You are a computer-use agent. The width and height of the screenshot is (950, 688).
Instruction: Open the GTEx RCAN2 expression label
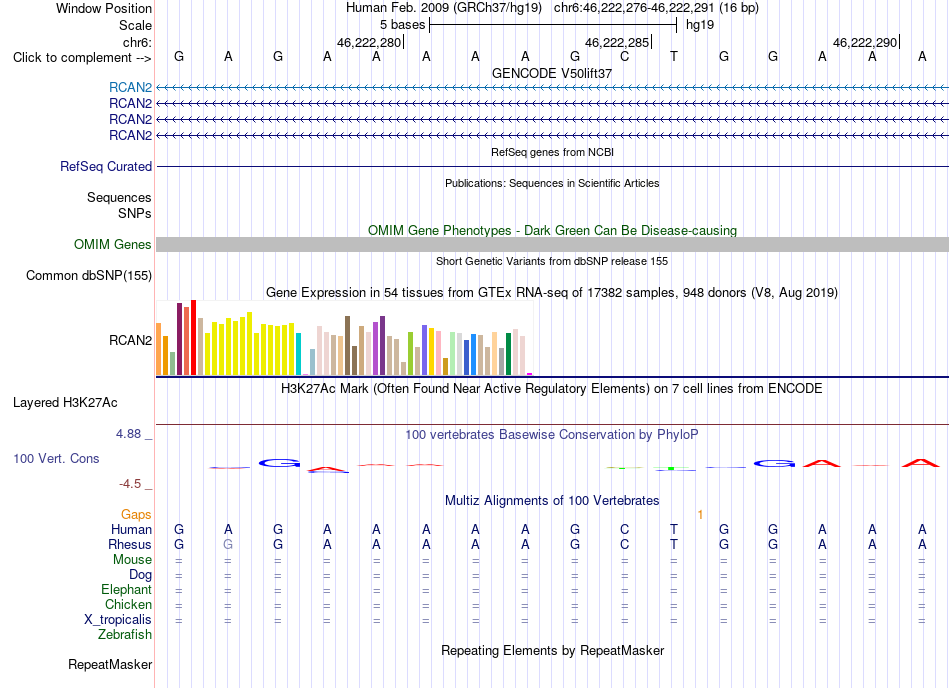tap(130, 340)
